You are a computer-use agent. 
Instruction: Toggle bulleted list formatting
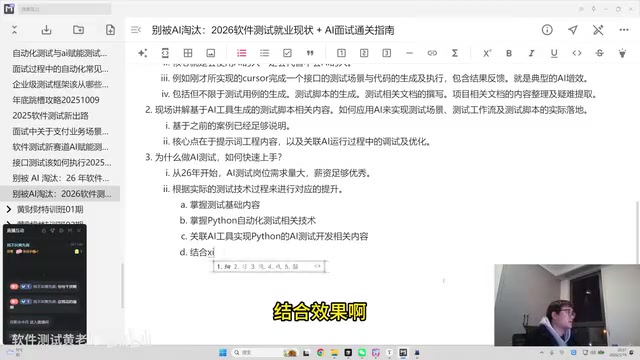pos(264,53)
